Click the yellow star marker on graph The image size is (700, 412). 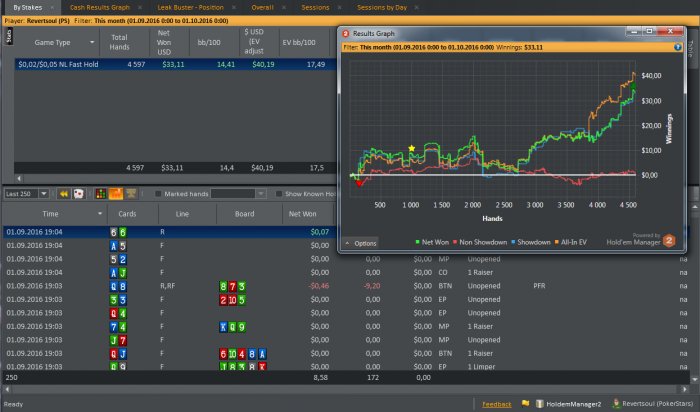pyautogui.click(x=412, y=149)
